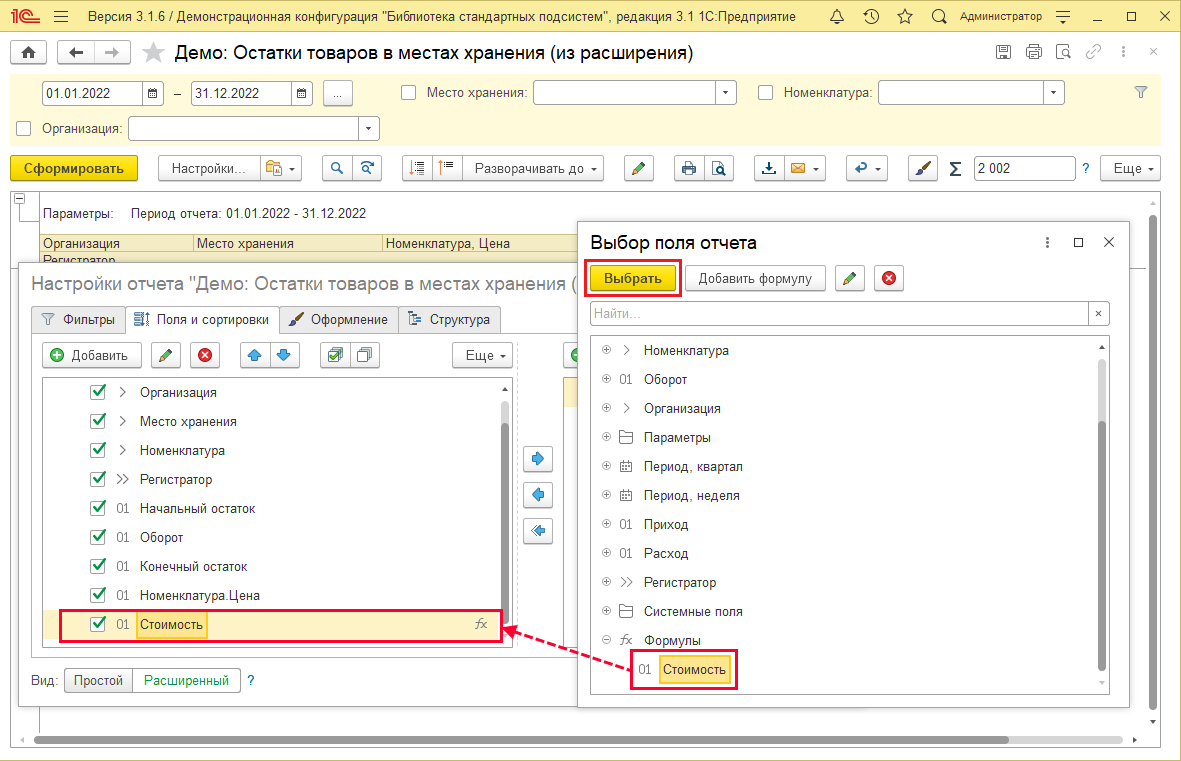Open the Организация filter dropdown list

pos(368,129)
